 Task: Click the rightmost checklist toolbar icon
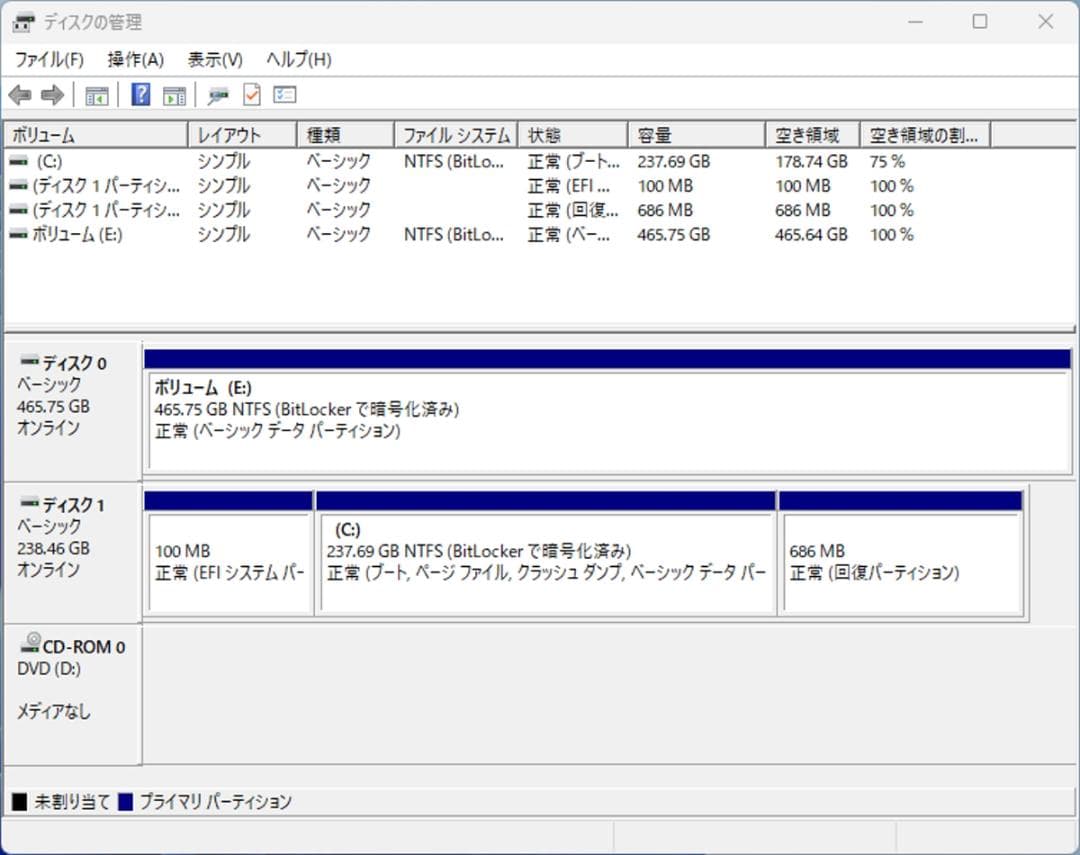click(285, 94)
